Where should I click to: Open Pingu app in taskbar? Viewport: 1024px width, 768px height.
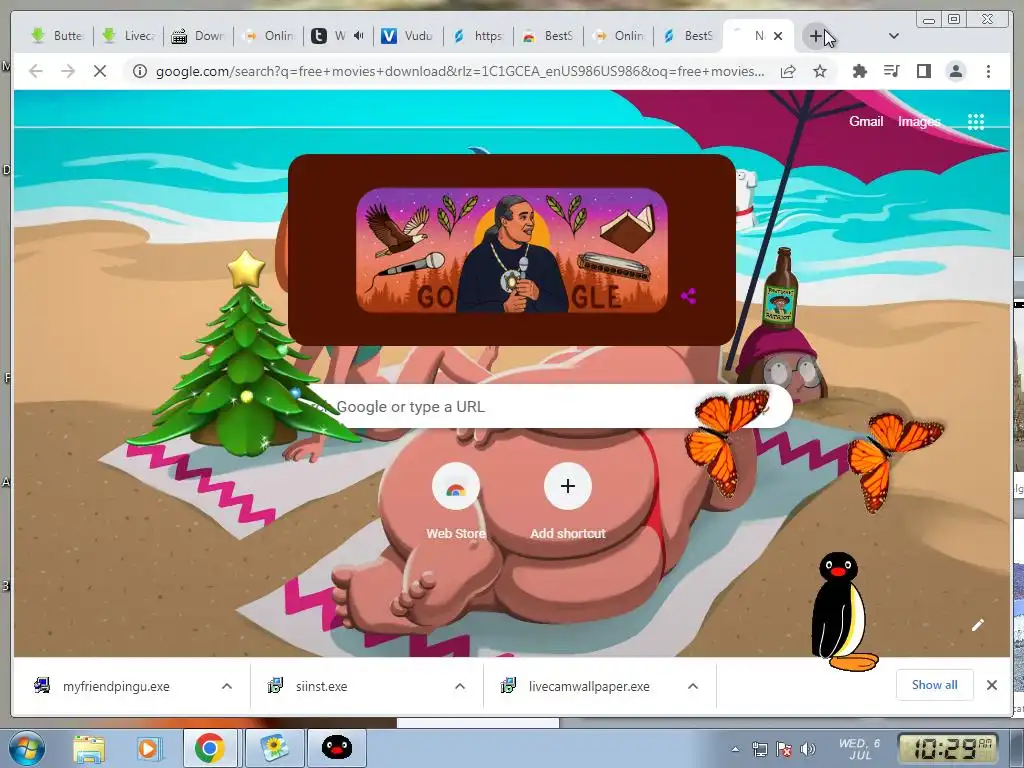(337, 748)
